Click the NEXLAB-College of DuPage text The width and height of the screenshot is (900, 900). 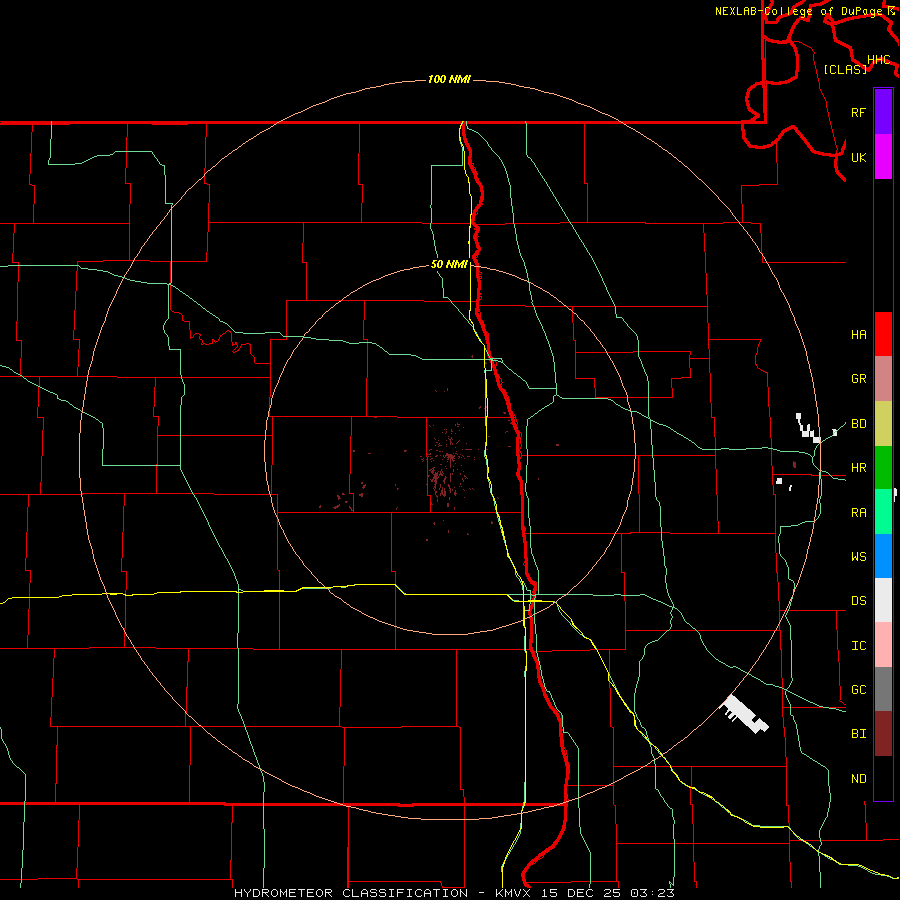[798, 11]
